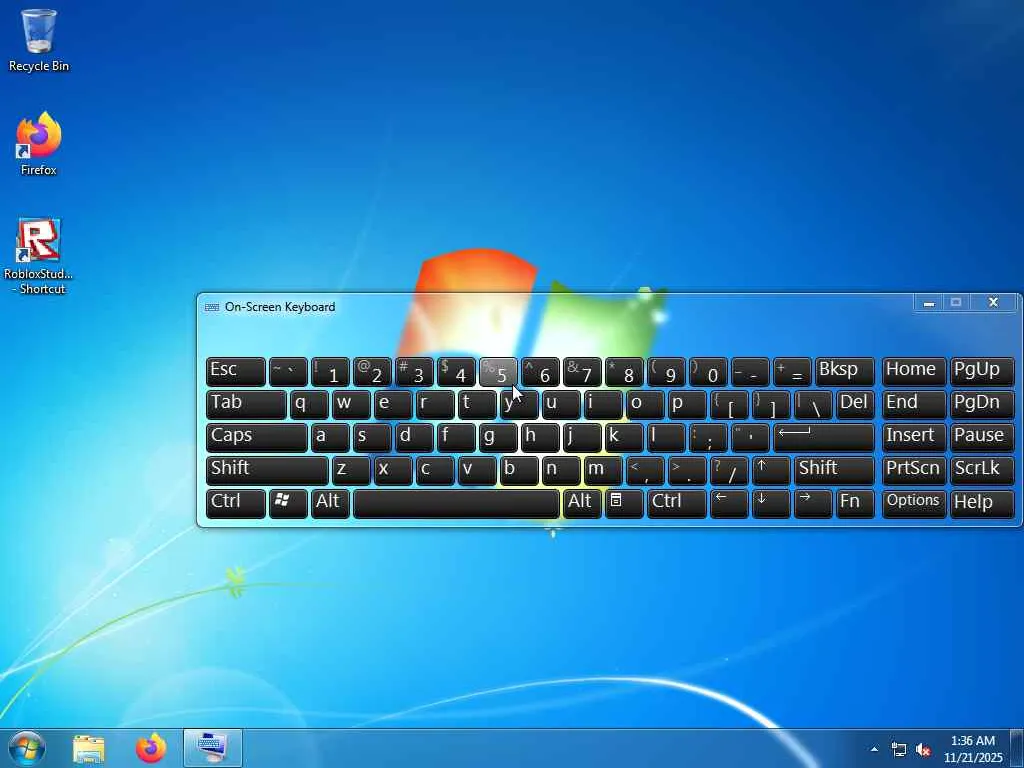The image size is (1024, 768).
Task: Open the taskbar clock showing 1:36 AM
Action: tap(972, 748)
